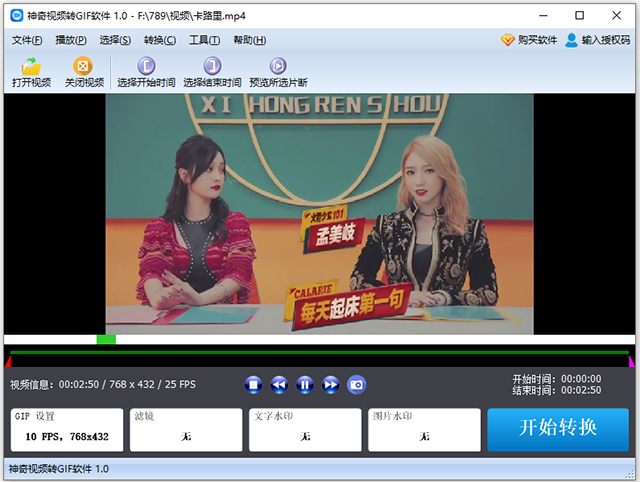Click the green selection range bar

(320, 352)
